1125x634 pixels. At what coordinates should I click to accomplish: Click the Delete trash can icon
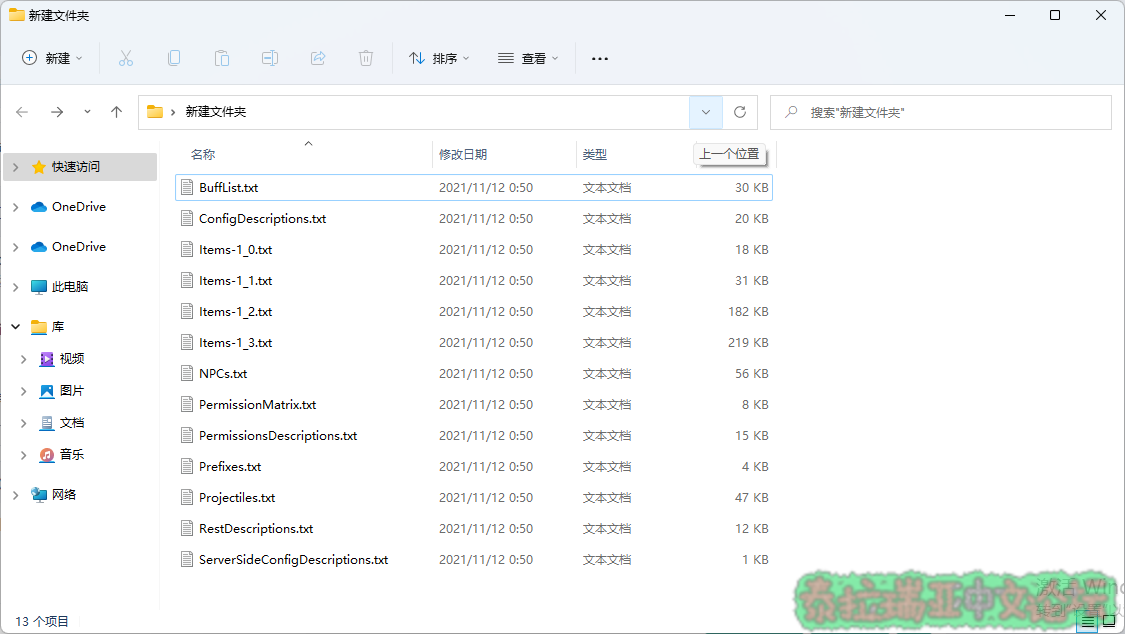coord(366,58)
